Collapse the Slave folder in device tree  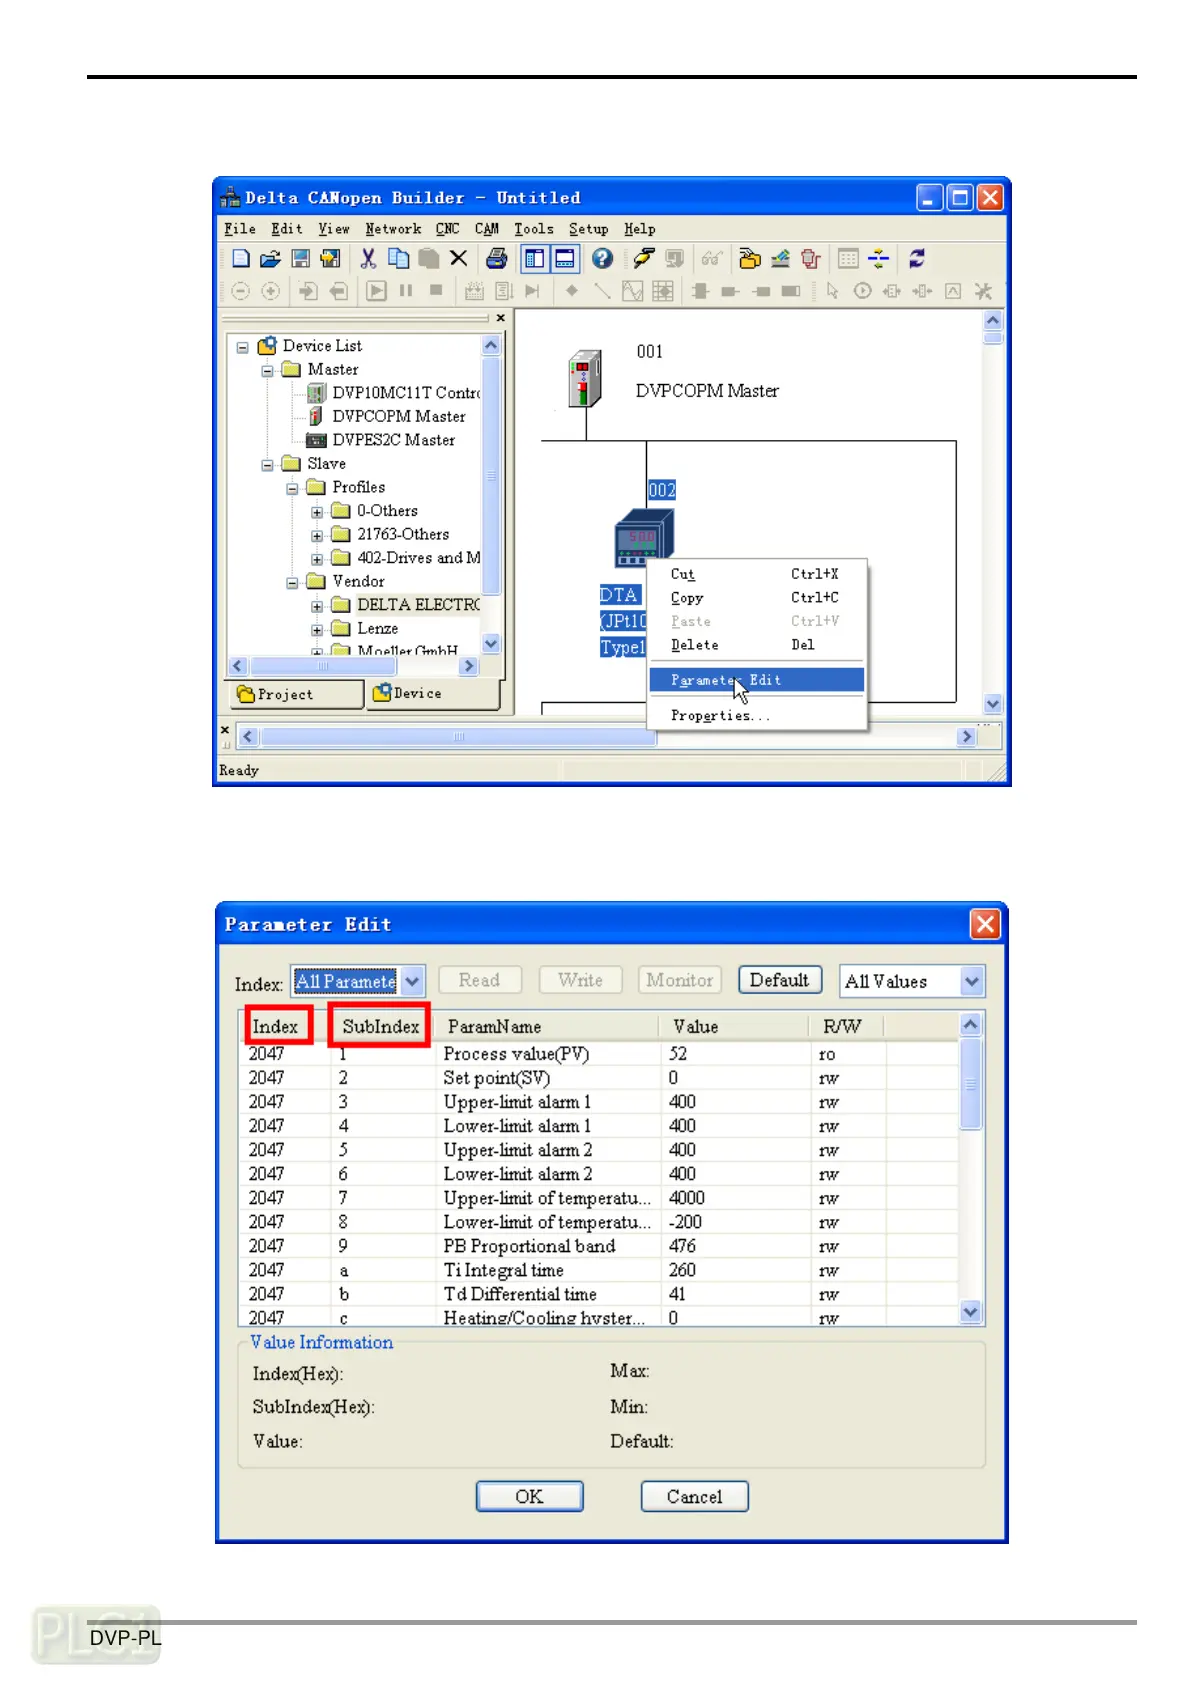[x=267, y=465]
